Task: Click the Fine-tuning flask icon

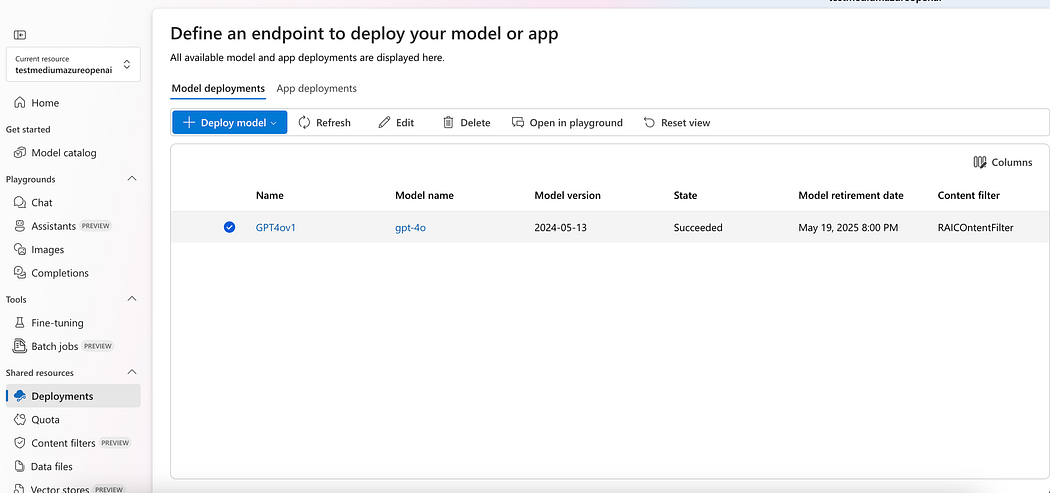Action: coord(19,323)
